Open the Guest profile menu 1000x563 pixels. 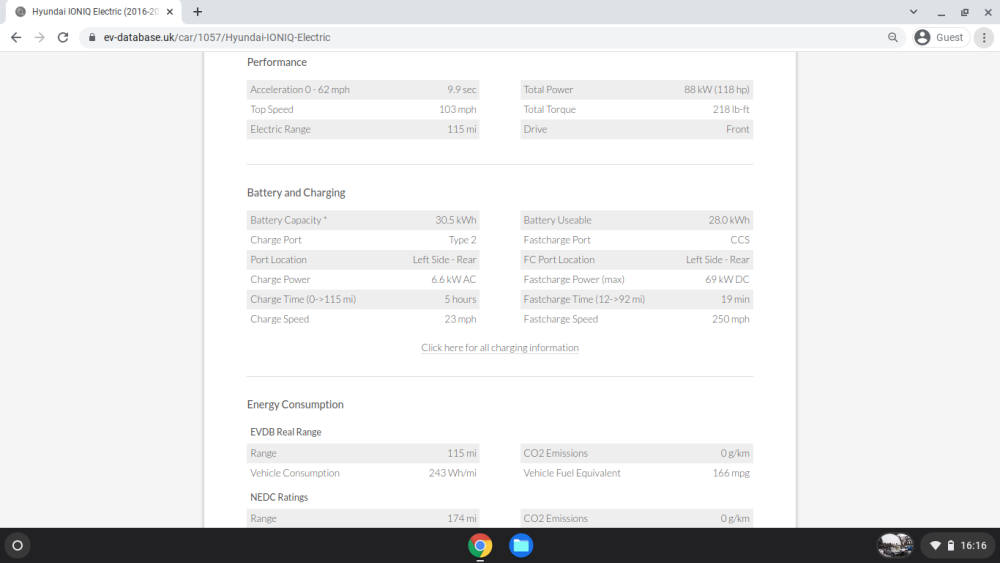(x=941, y=38)
